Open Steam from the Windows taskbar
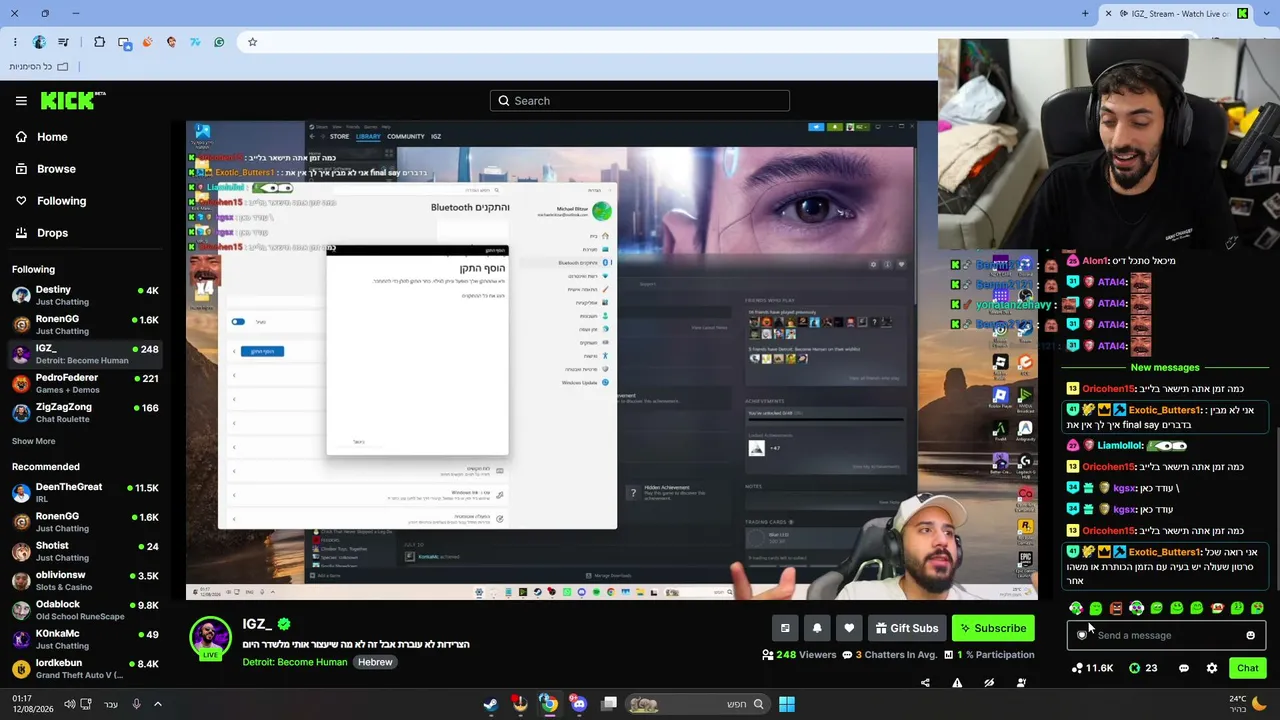The width and height of the screenshot is (1280, 720). (x=491, y=704)
